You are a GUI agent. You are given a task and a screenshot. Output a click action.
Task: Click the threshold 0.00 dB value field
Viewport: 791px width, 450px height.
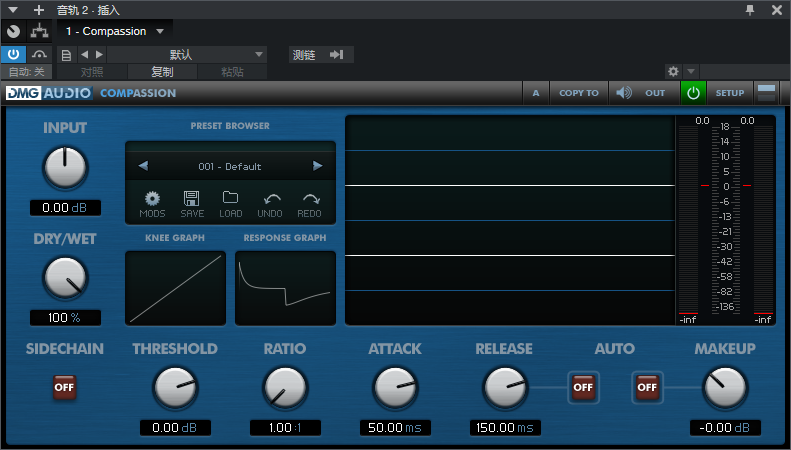pyautogui.click(x=175, y=428)
